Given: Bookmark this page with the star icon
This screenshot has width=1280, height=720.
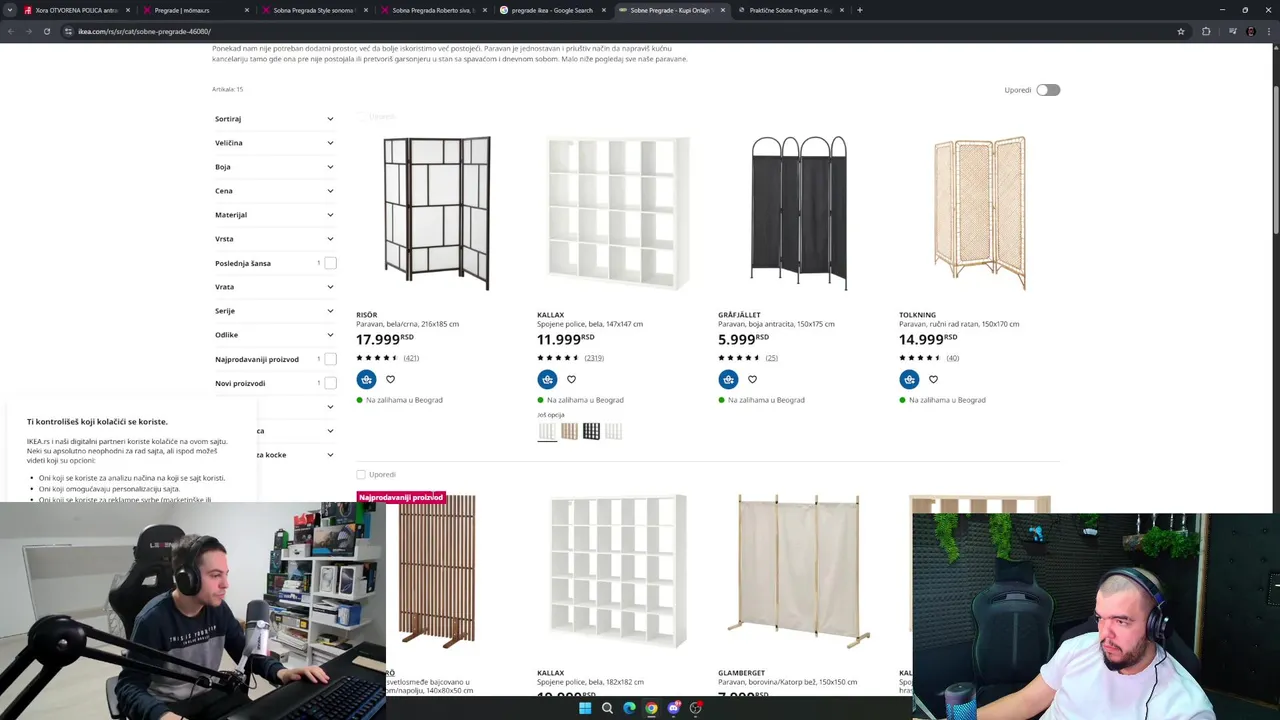Looking at the screenshot, I should pos(1181,31).
